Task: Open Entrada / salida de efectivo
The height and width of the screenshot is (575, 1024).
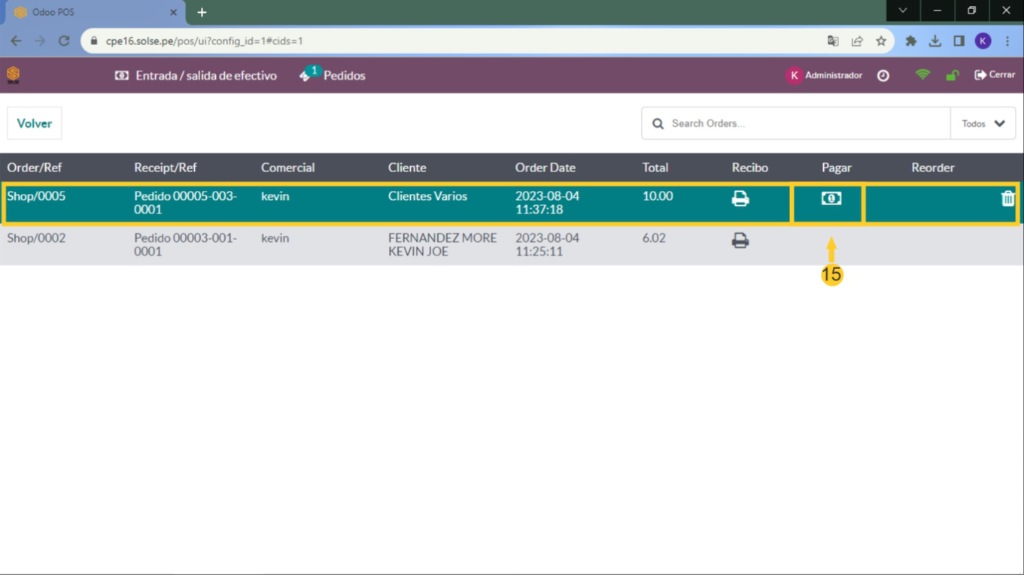Action: tap(196, 75)
